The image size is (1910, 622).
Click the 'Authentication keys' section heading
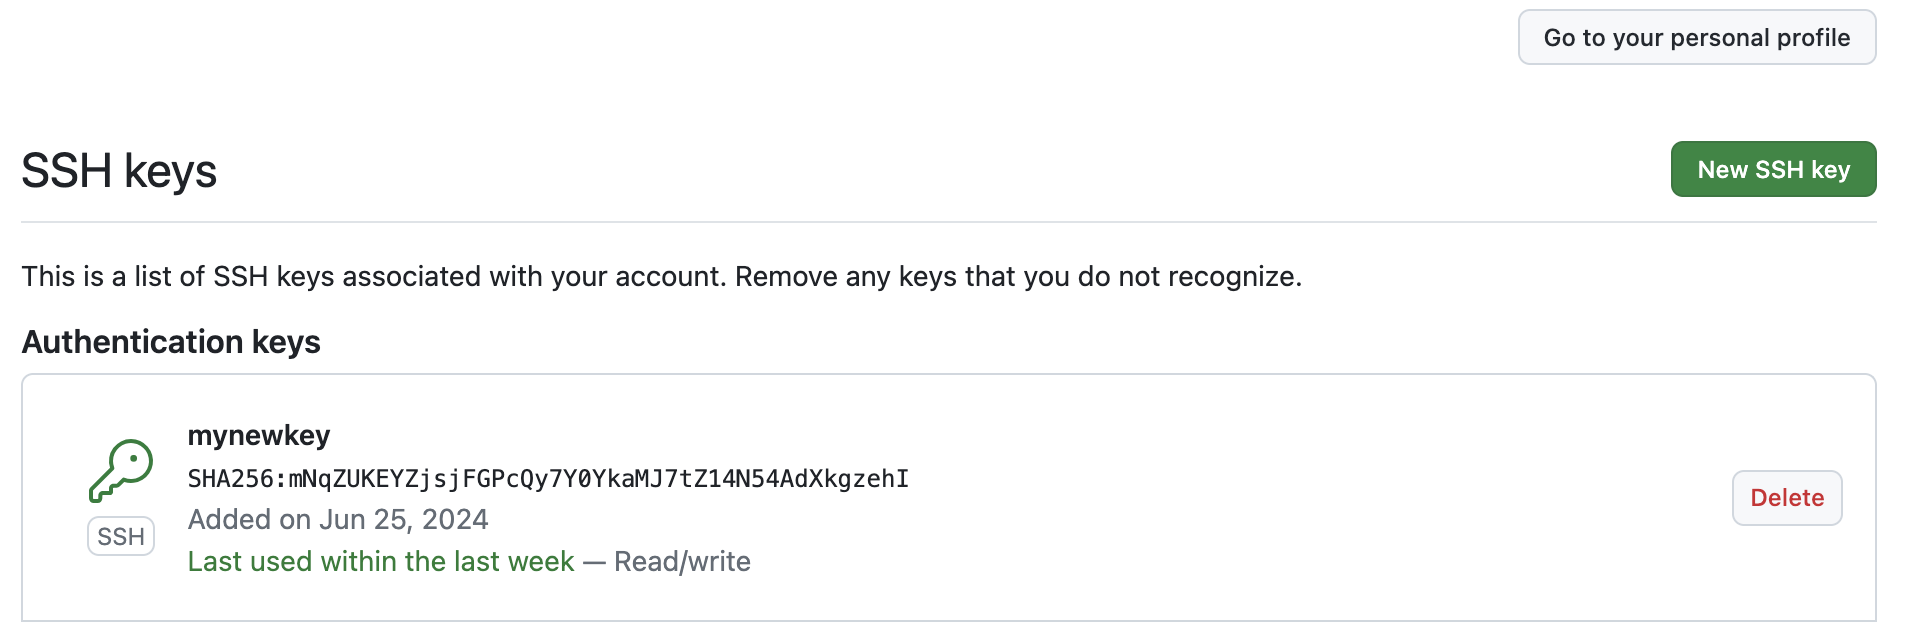click(171, 342)
